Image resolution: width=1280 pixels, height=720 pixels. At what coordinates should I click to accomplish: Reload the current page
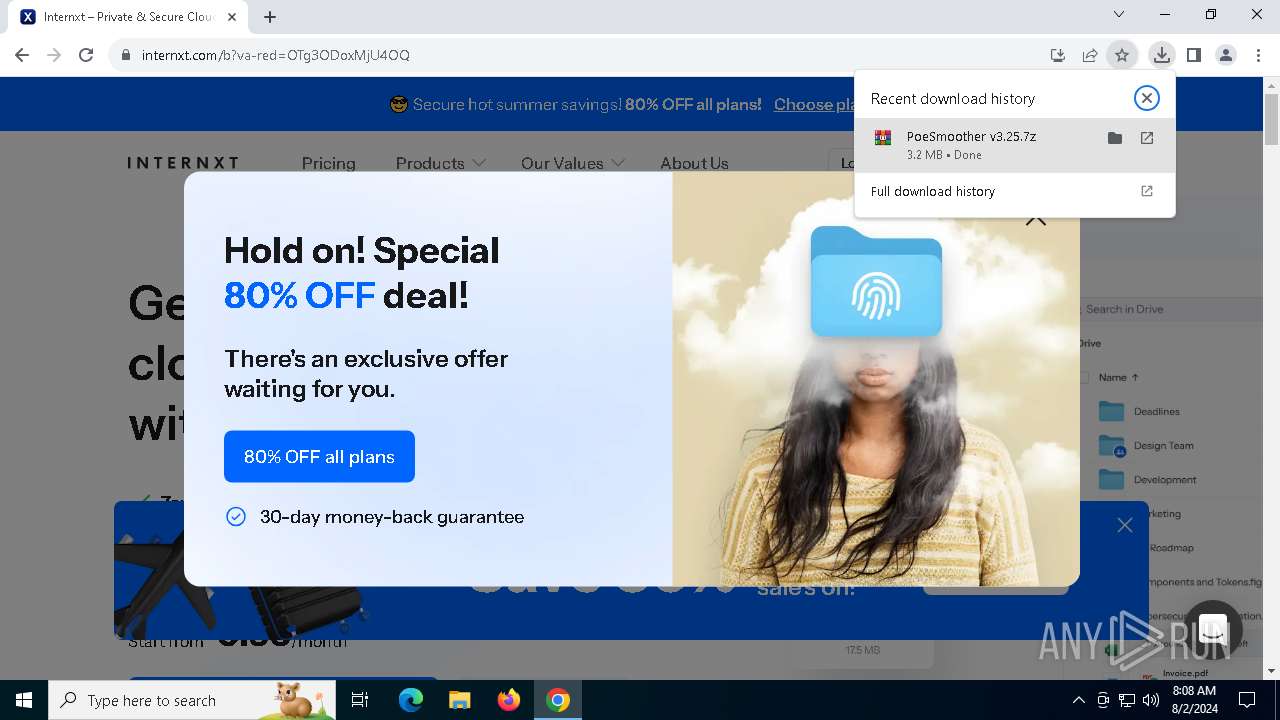pos(86,55)
